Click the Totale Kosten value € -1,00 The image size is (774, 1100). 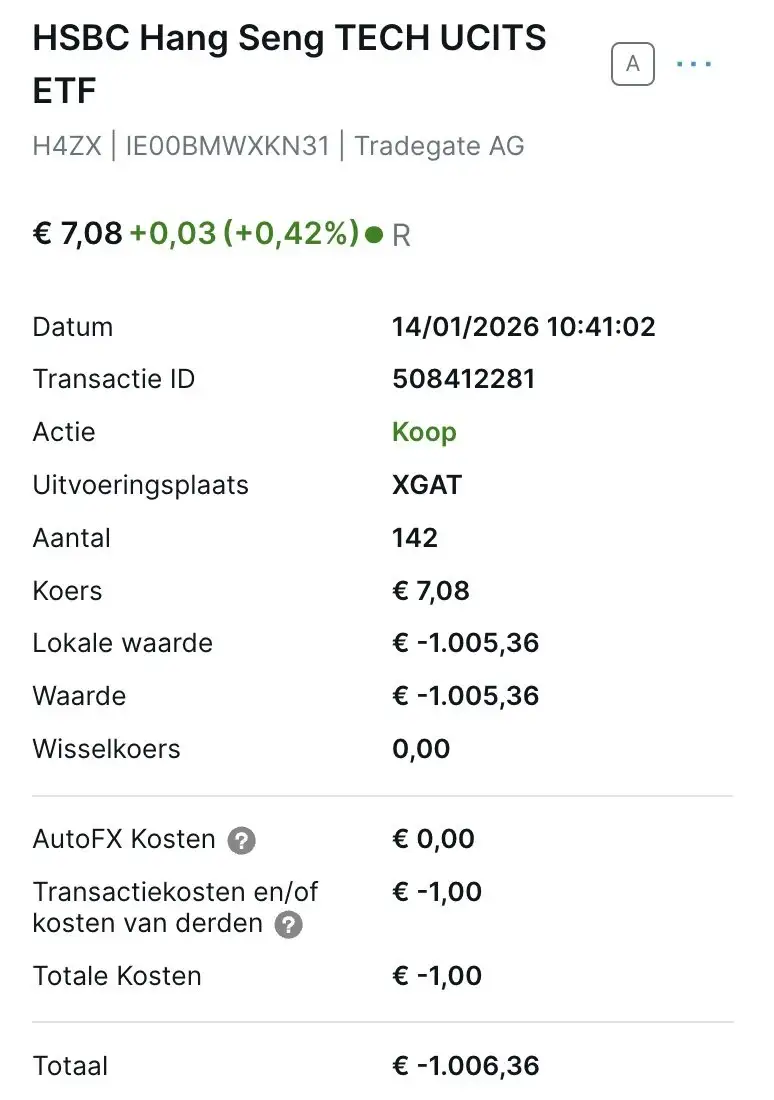point(436,976)
